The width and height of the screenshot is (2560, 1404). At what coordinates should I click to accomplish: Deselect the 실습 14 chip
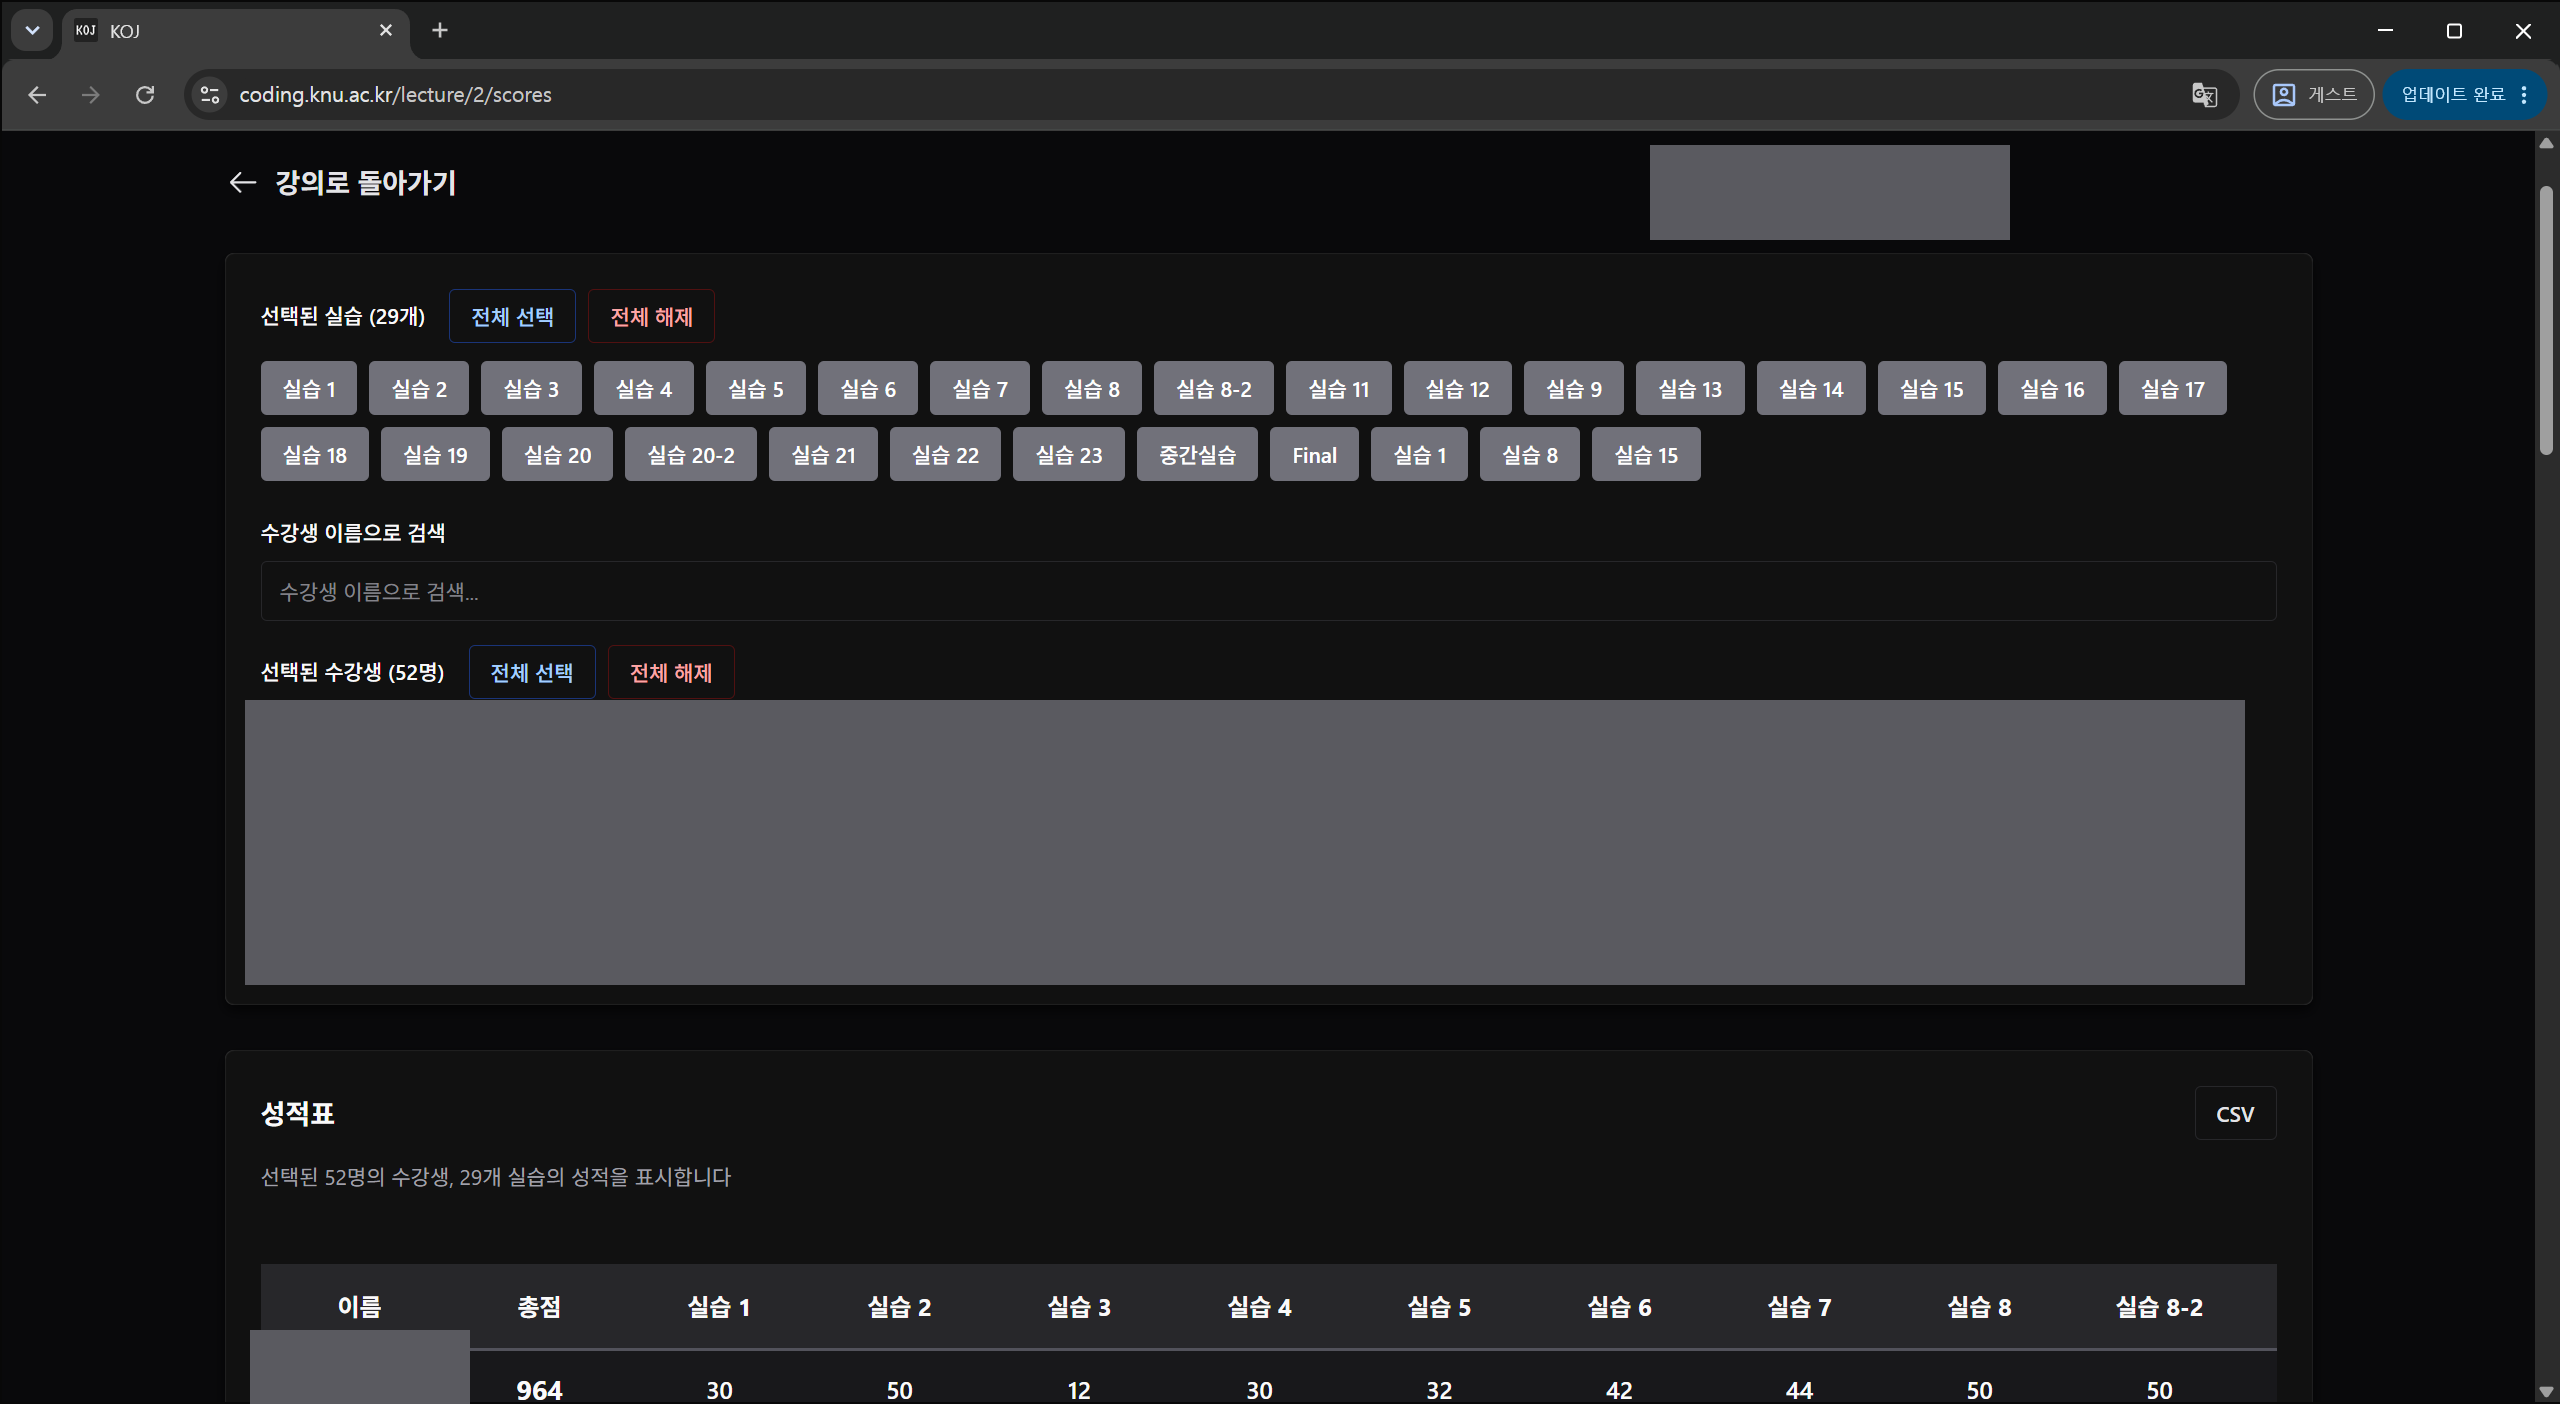click(x=1811, y=389)
